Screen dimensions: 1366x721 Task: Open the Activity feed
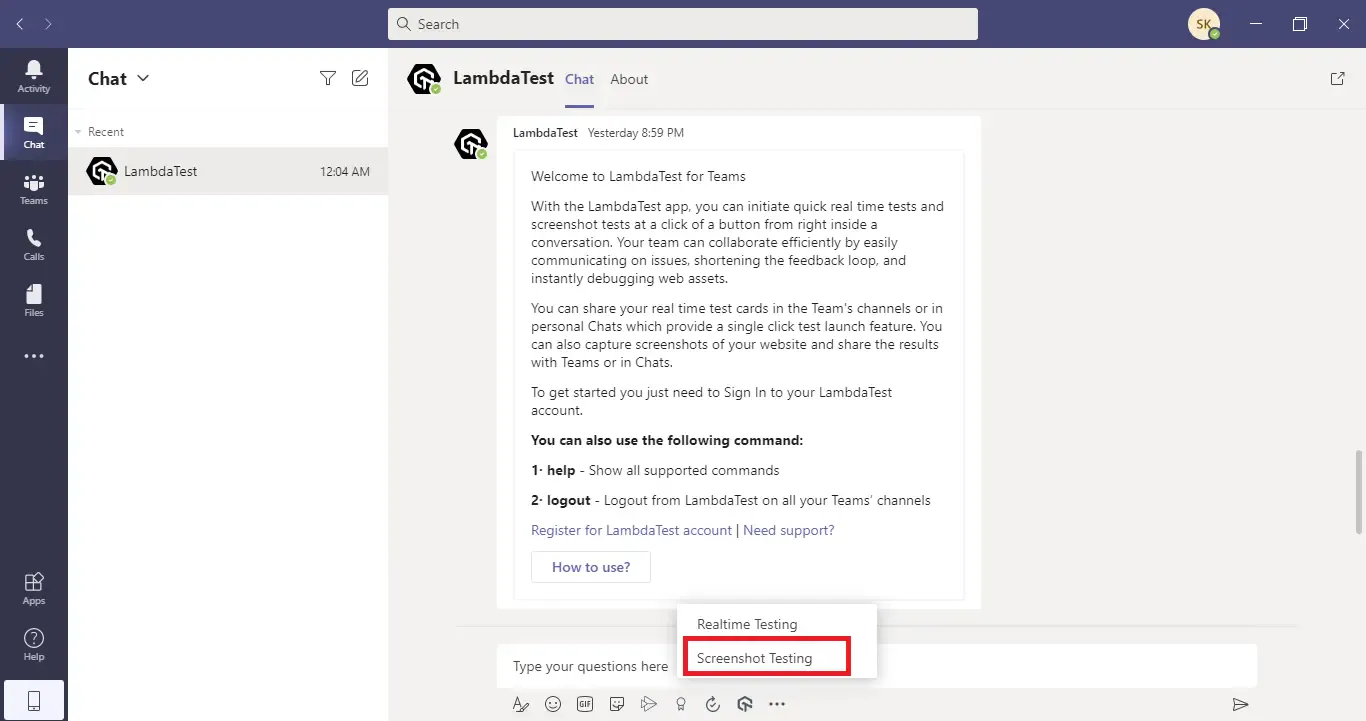33,68
